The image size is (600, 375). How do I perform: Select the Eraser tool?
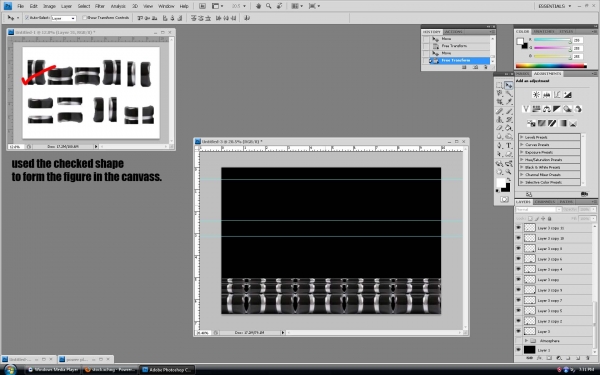(499, 128)
